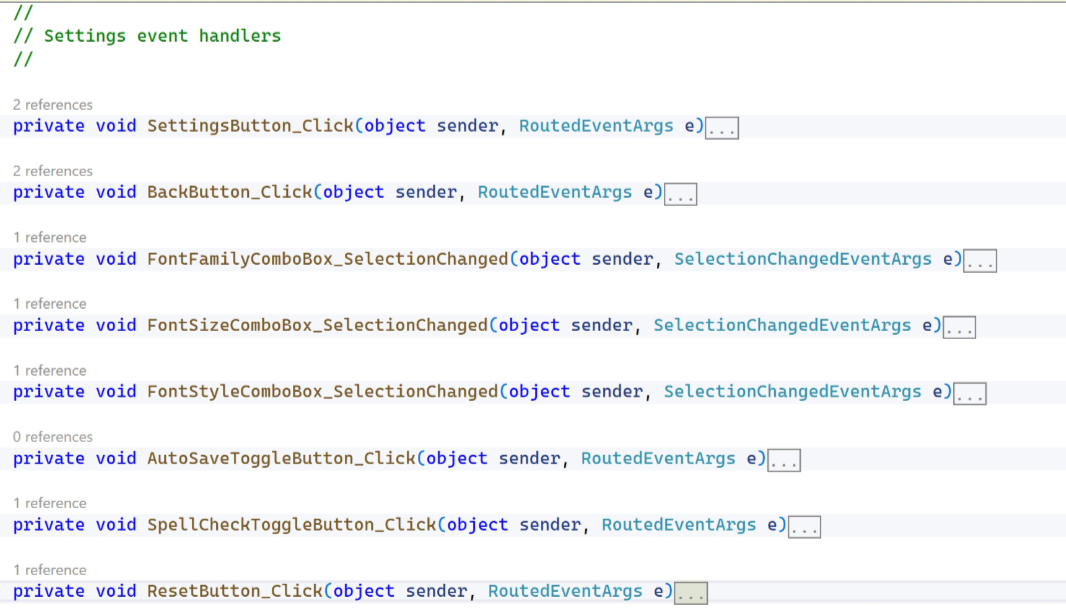Viewport: 1066px width, 609px height.
Task: Click SelectionChangedEventArgs type in FontStyleComboBox handler
Action: click(x=792, y=392)
